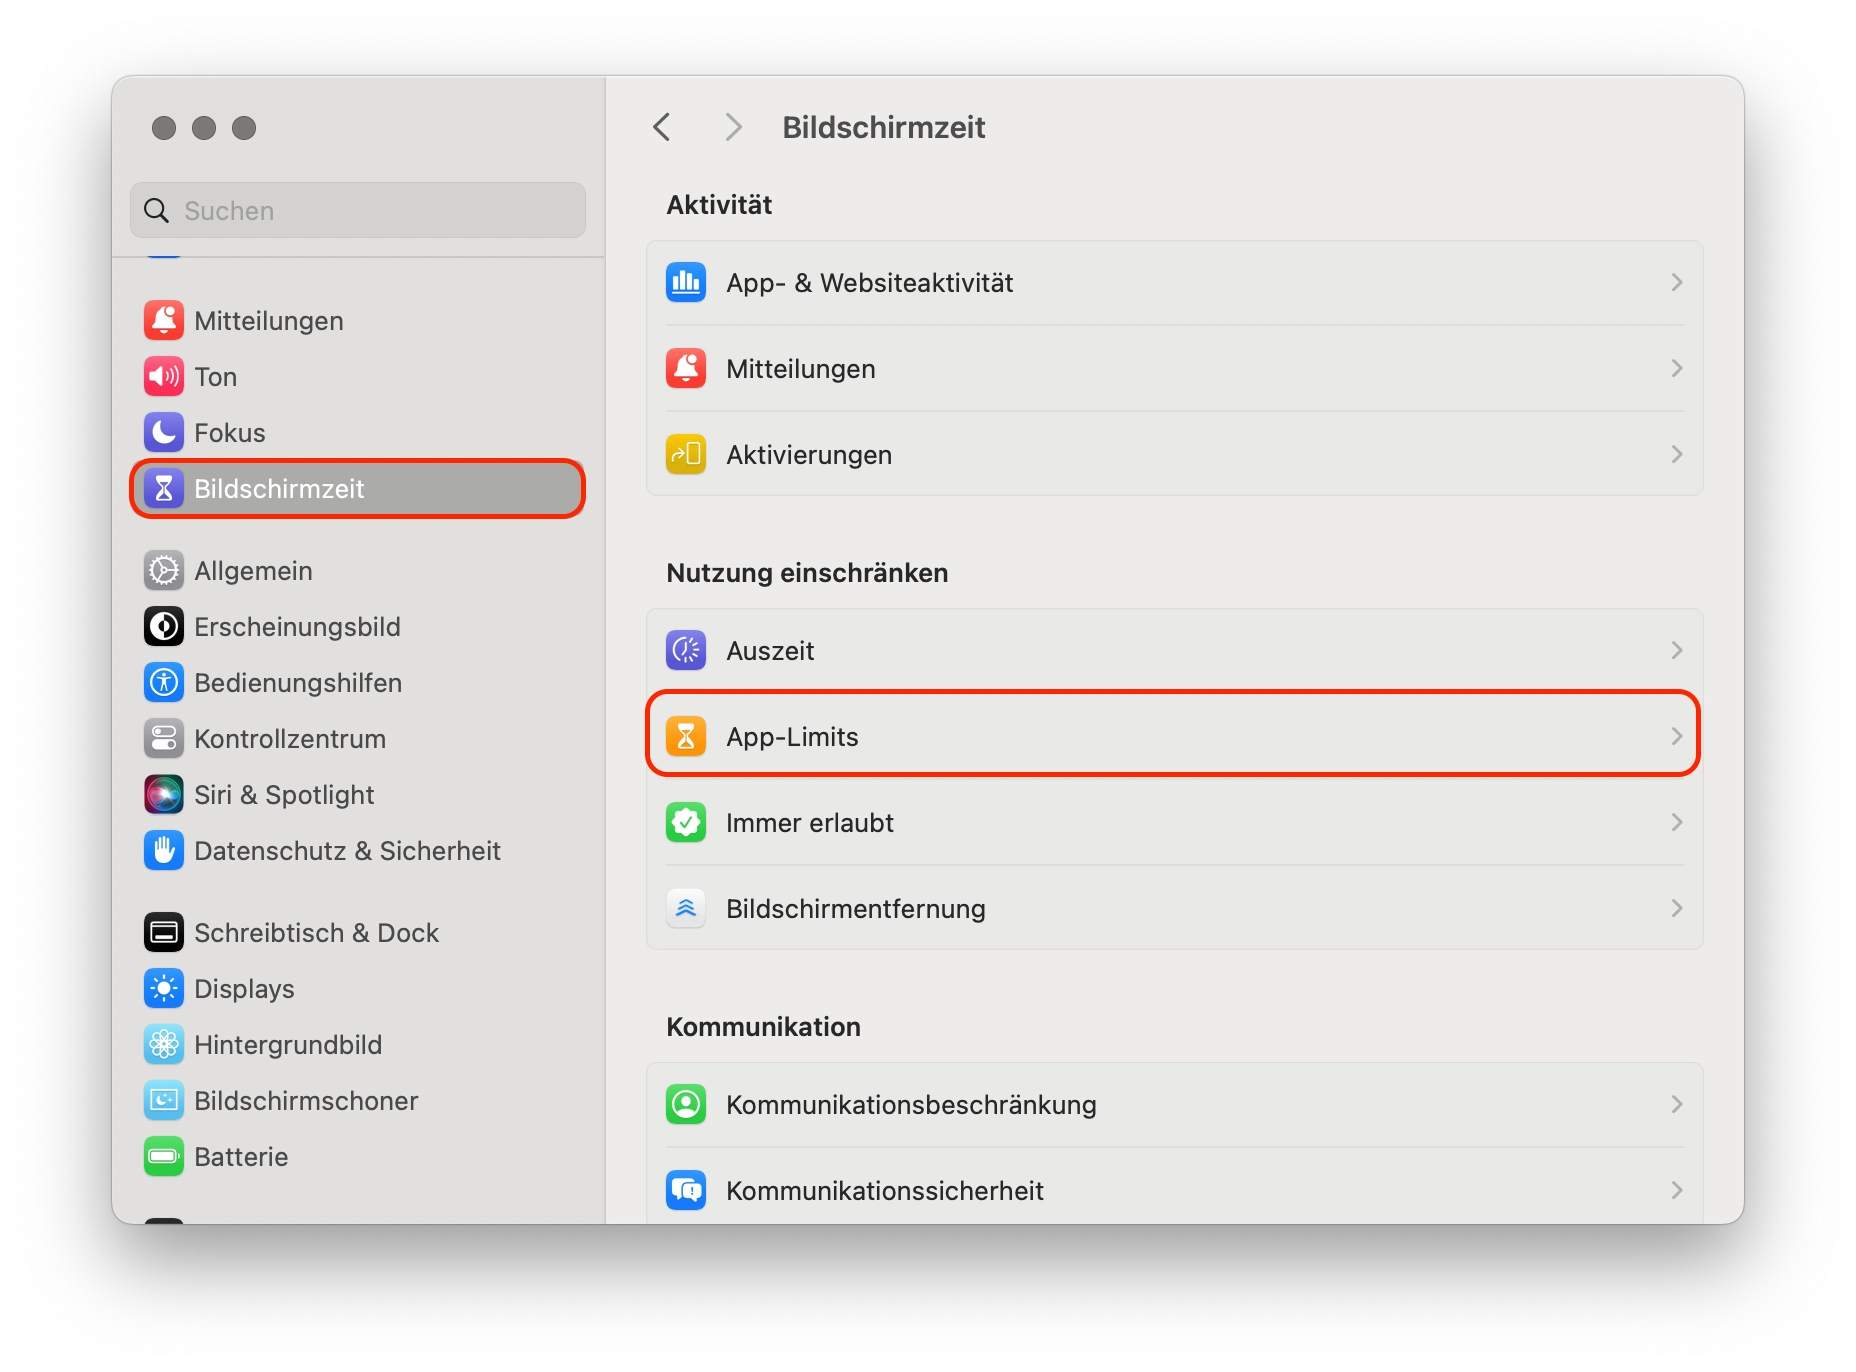The height and width of the screenshot is (1372, 1856).
Task: Select Ton in the sidebar
Action: [357, 377]
